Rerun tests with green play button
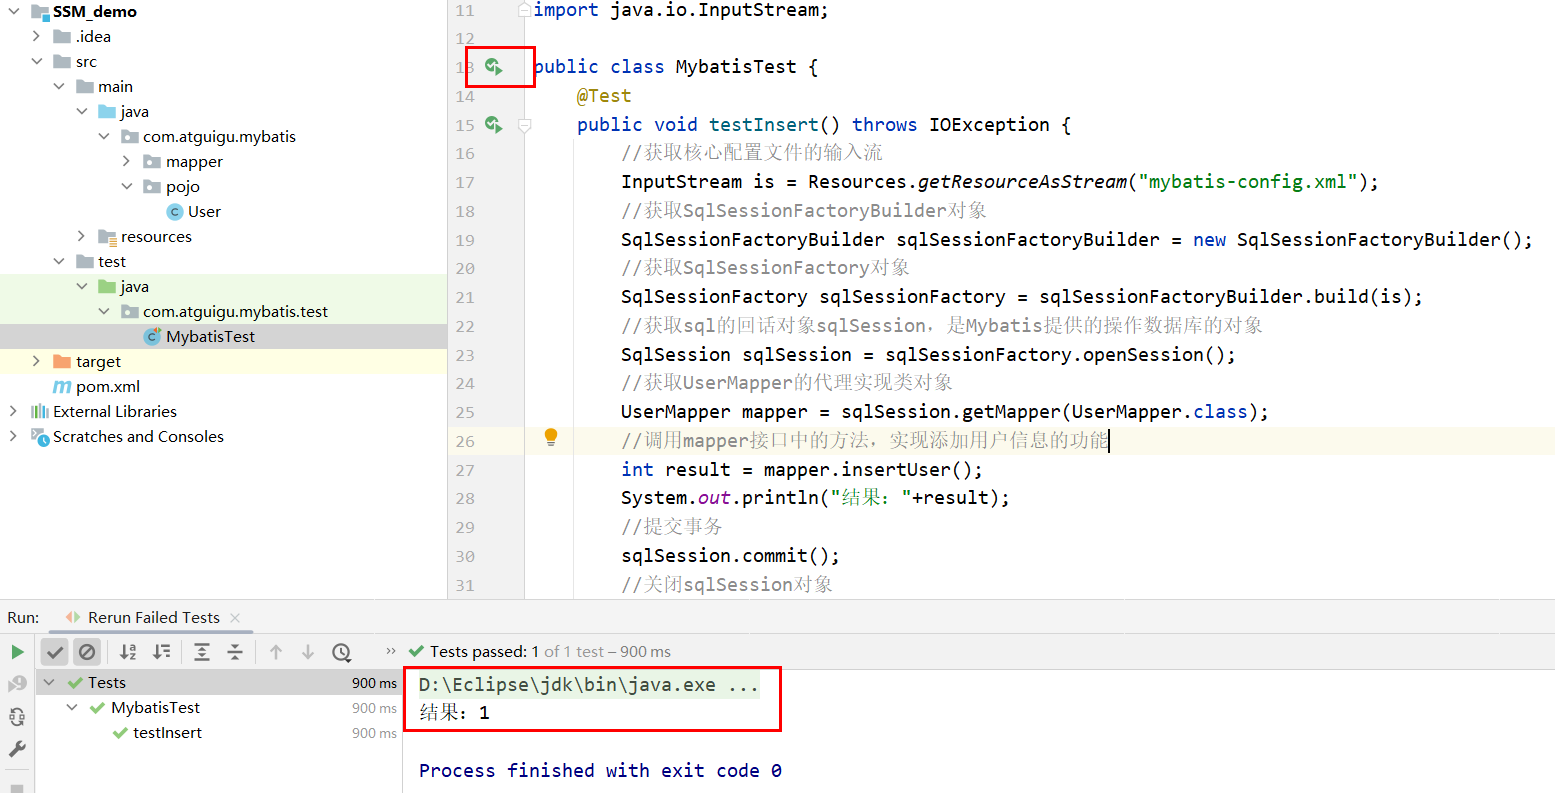This screenshot has width=1555, height=793. (x=17, y=652)
